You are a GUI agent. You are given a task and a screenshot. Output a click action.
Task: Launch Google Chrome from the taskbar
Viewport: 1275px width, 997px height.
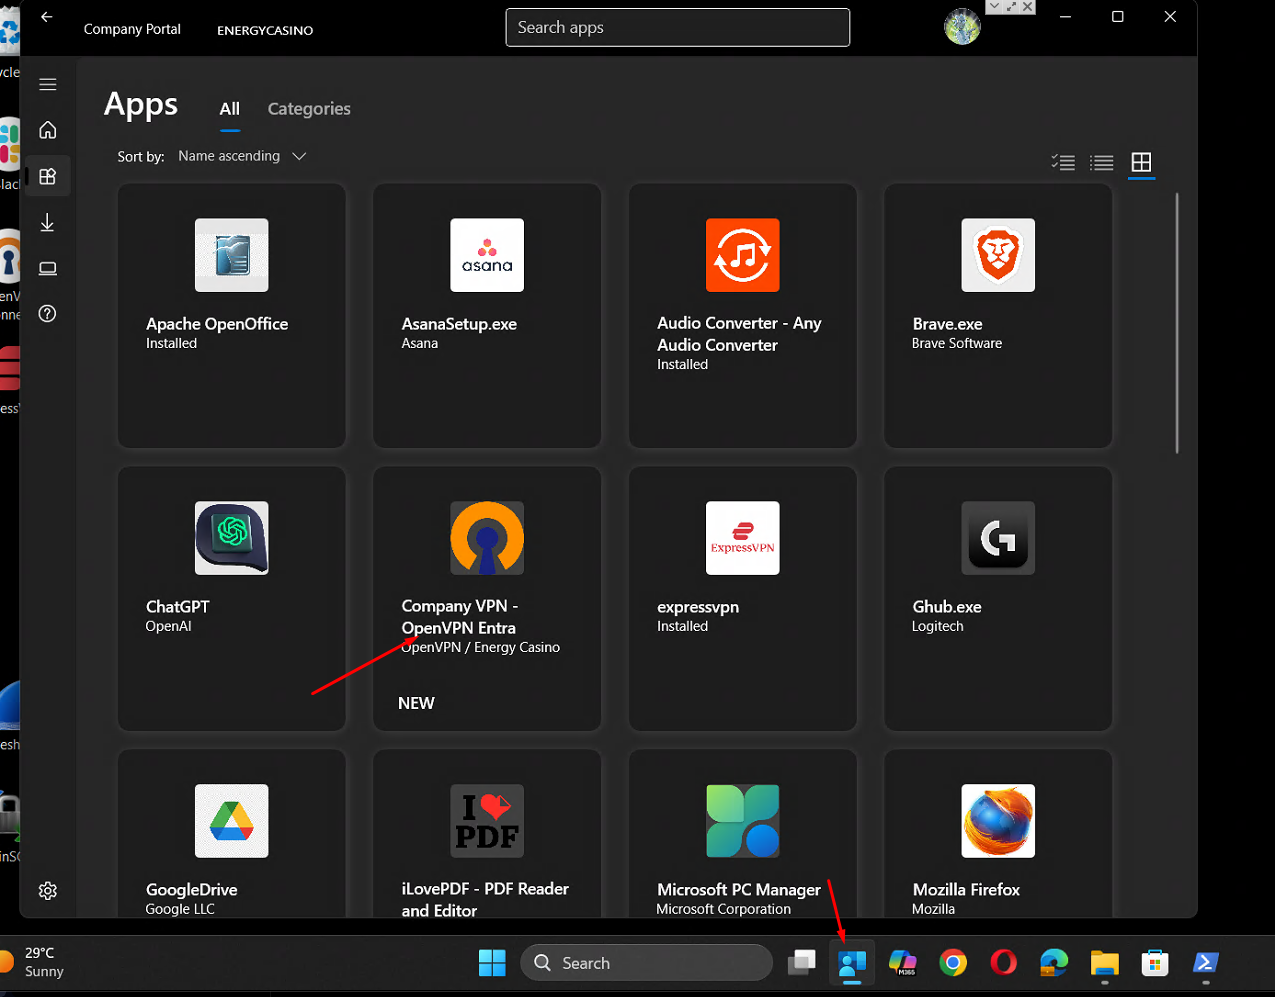(x=953, y=963)
